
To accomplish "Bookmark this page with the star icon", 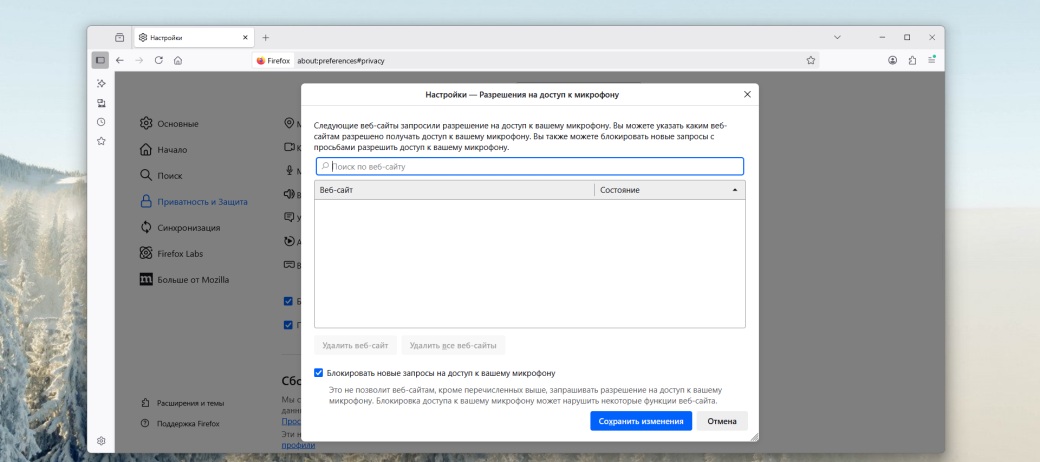I will click(810, 60).
